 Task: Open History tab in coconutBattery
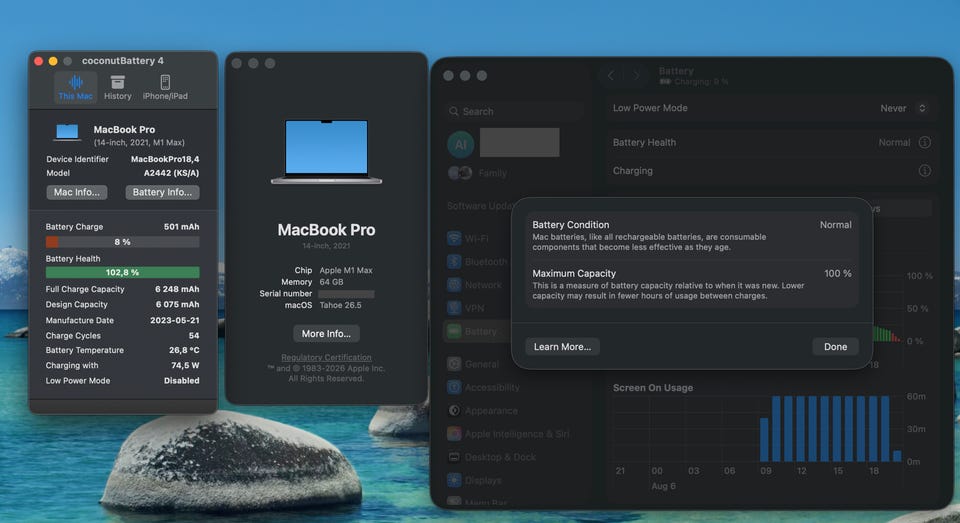118,88
